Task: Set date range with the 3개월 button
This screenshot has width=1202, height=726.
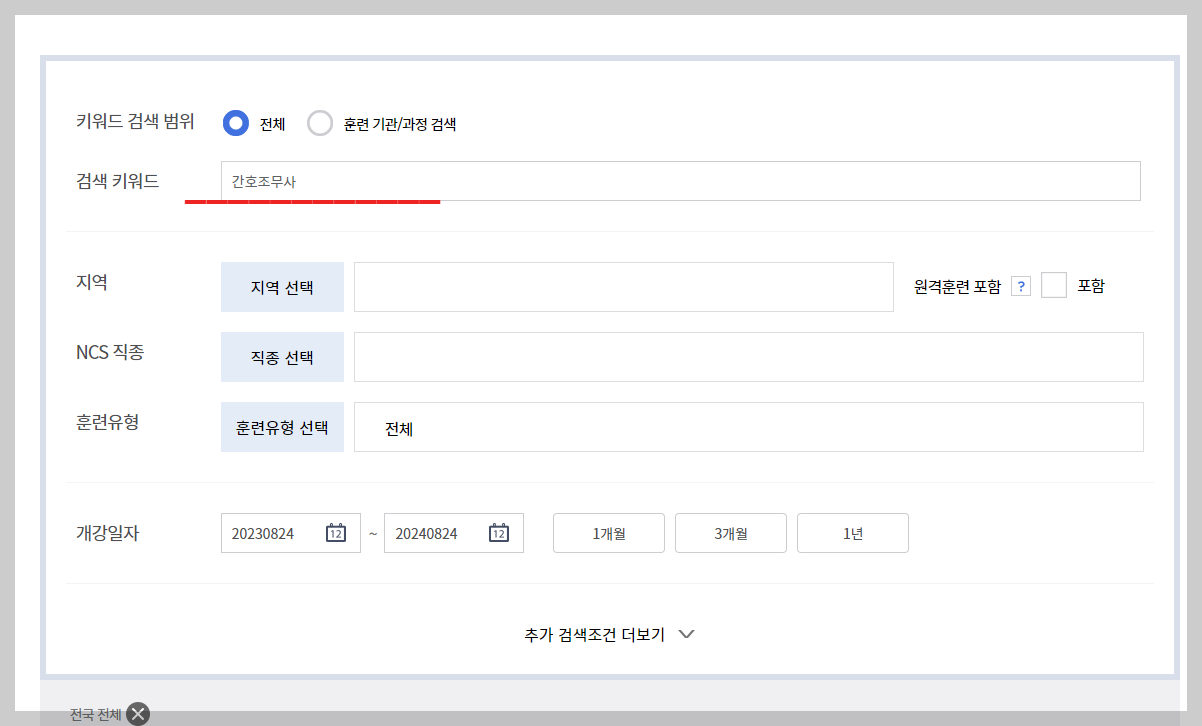Action: pos(730,533)
